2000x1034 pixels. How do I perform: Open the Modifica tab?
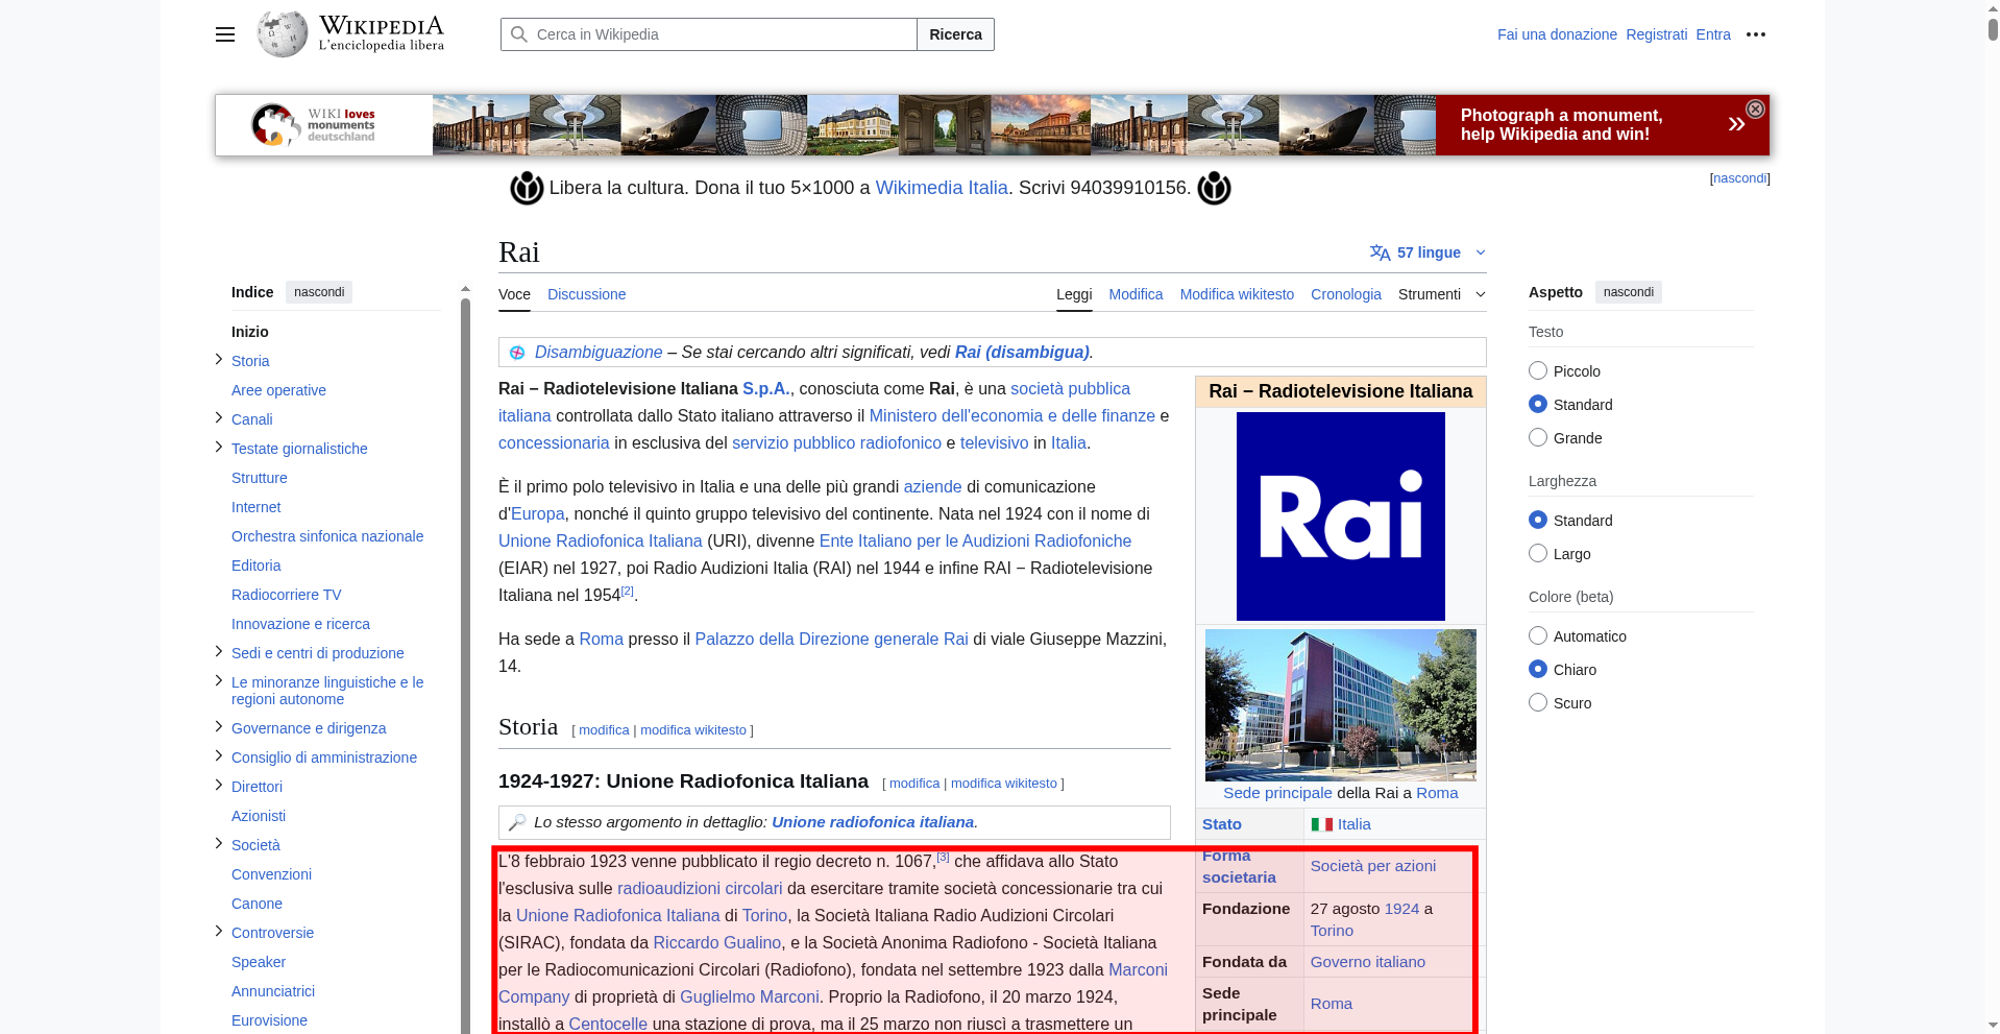tap(1135, 294)
